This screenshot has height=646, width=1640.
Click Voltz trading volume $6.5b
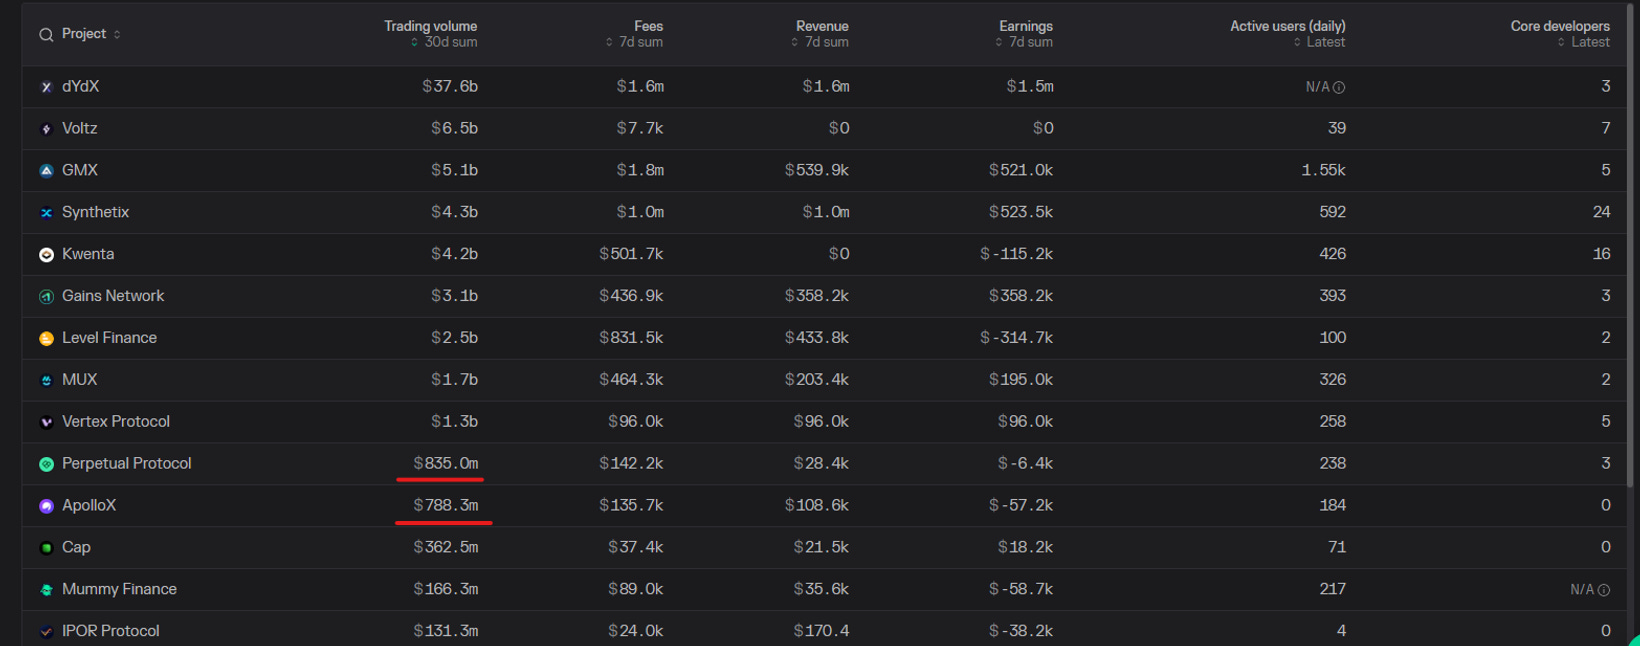tap(454, 129)
